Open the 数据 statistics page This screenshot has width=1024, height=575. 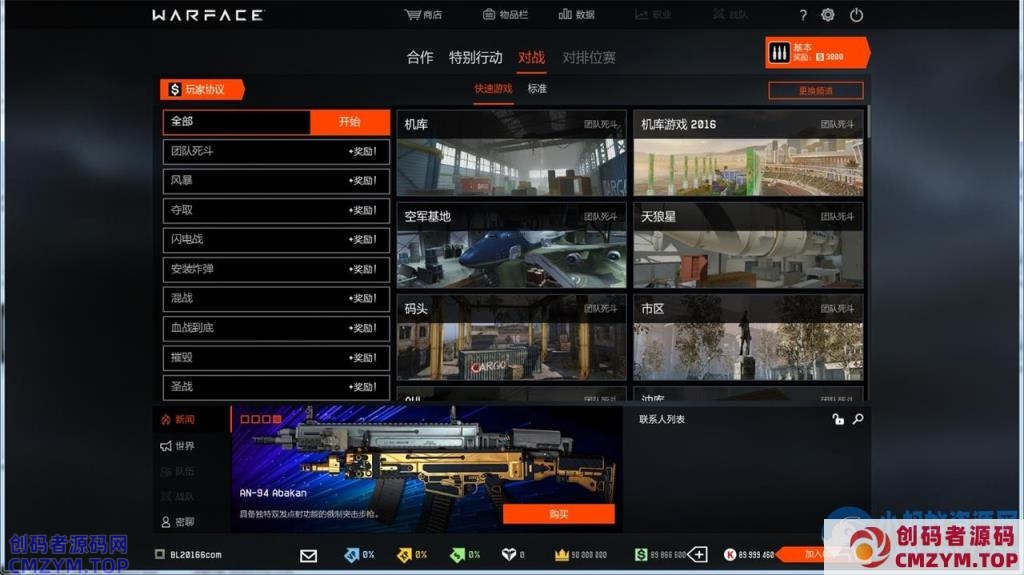565,15
